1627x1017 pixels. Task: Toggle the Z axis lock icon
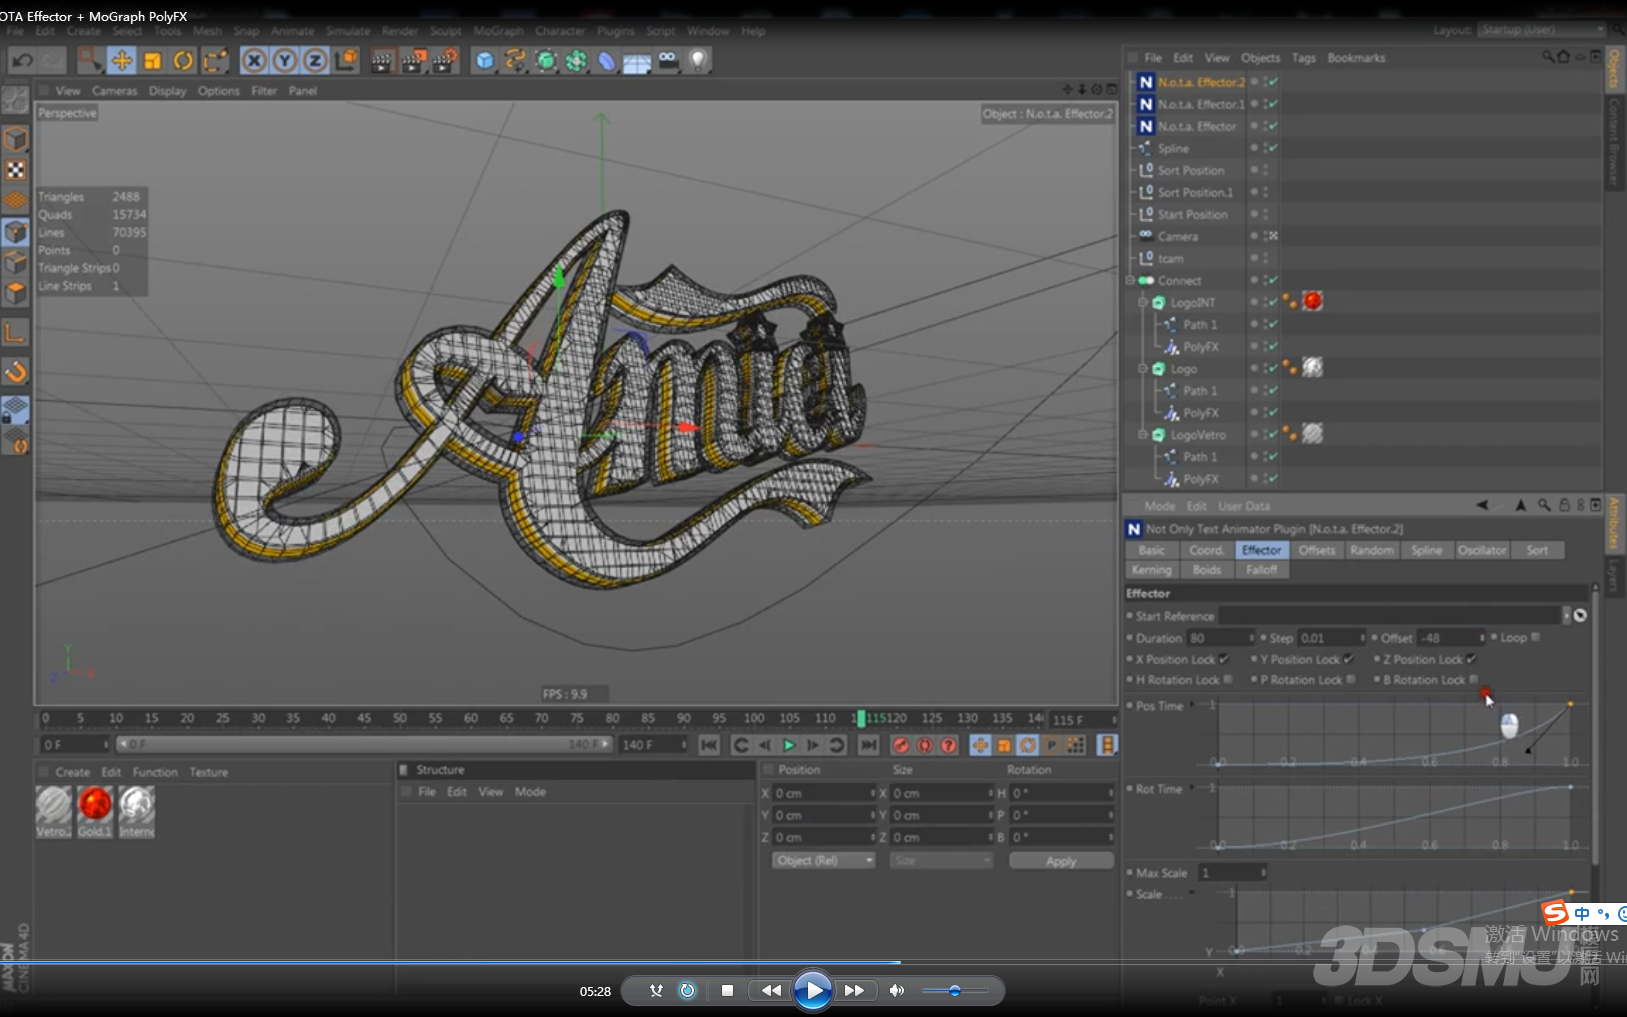pyautogui.click(x=315, y=61)
